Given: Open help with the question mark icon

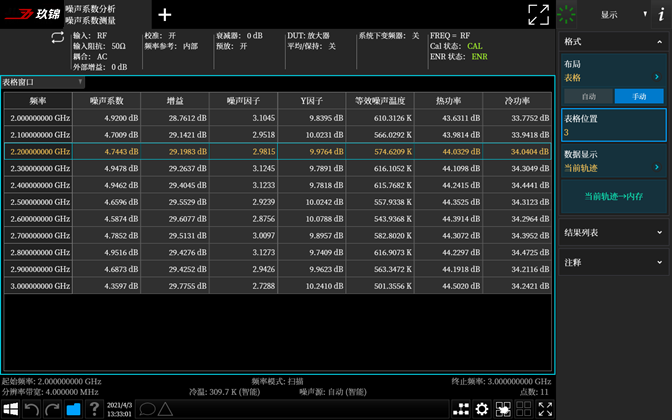Looking at the screenshot, I should point(94,409).
